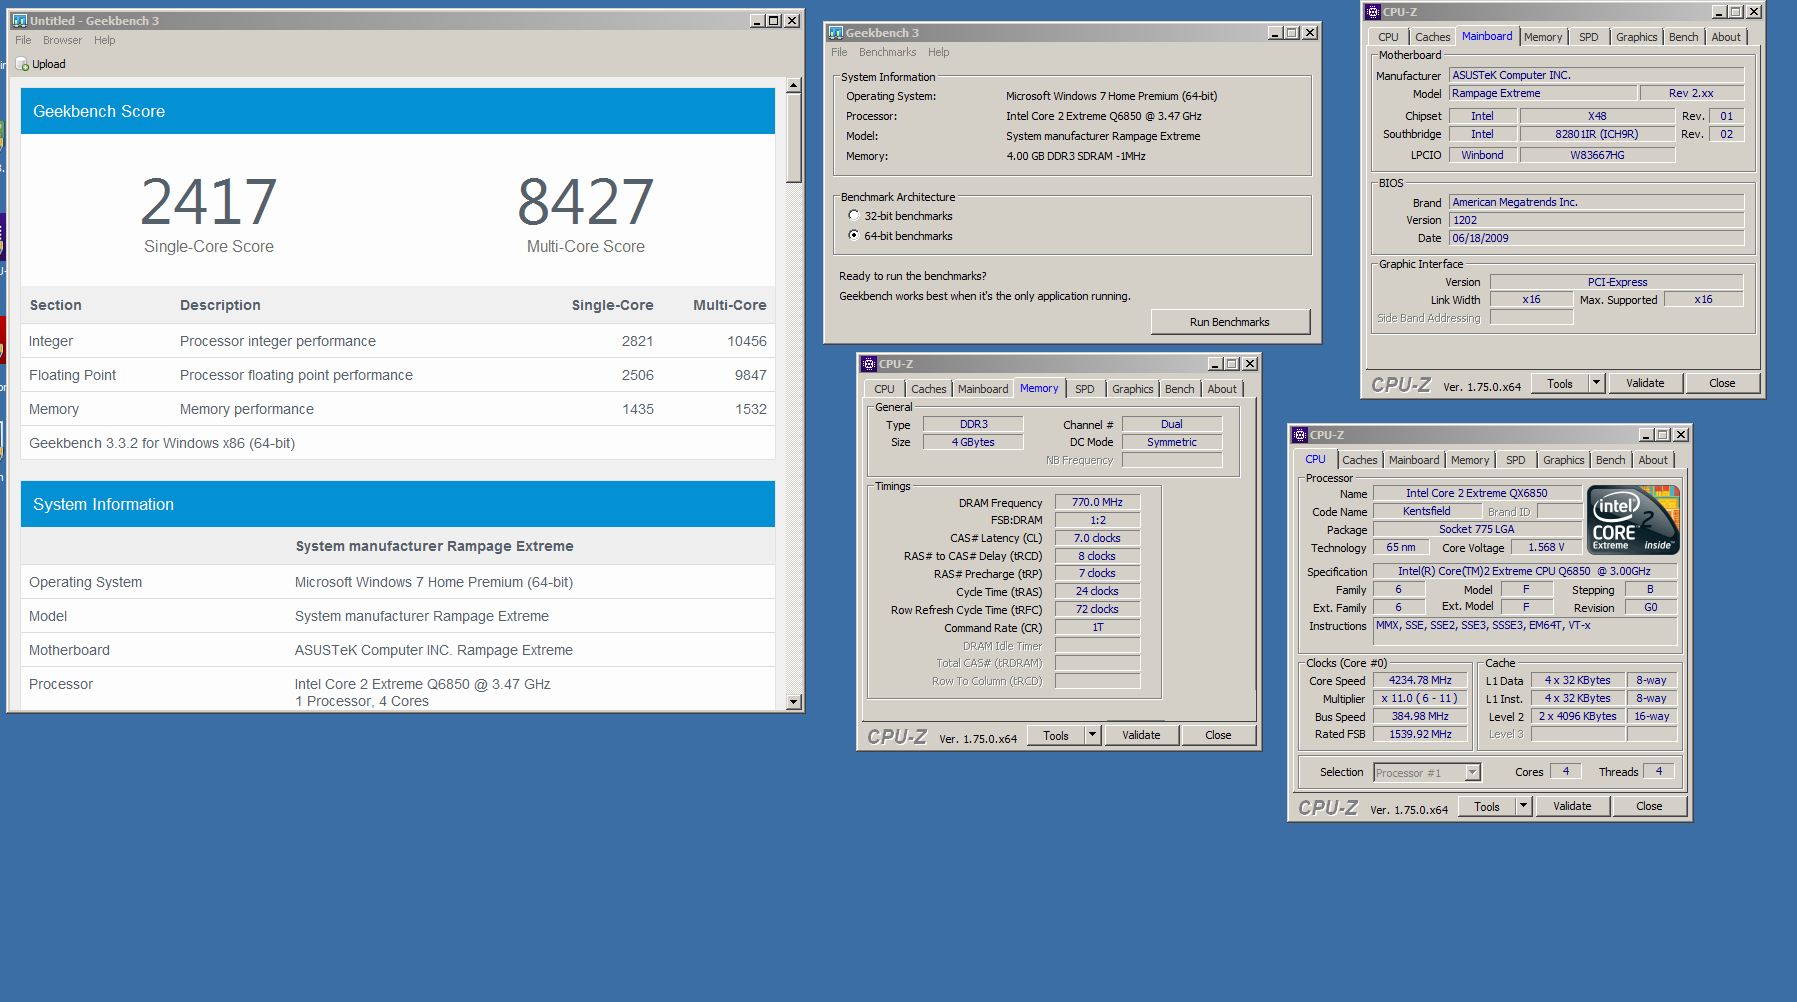
Task: Click the Core Voltage 1.568 V value
Action: [x=1547, y=547]
